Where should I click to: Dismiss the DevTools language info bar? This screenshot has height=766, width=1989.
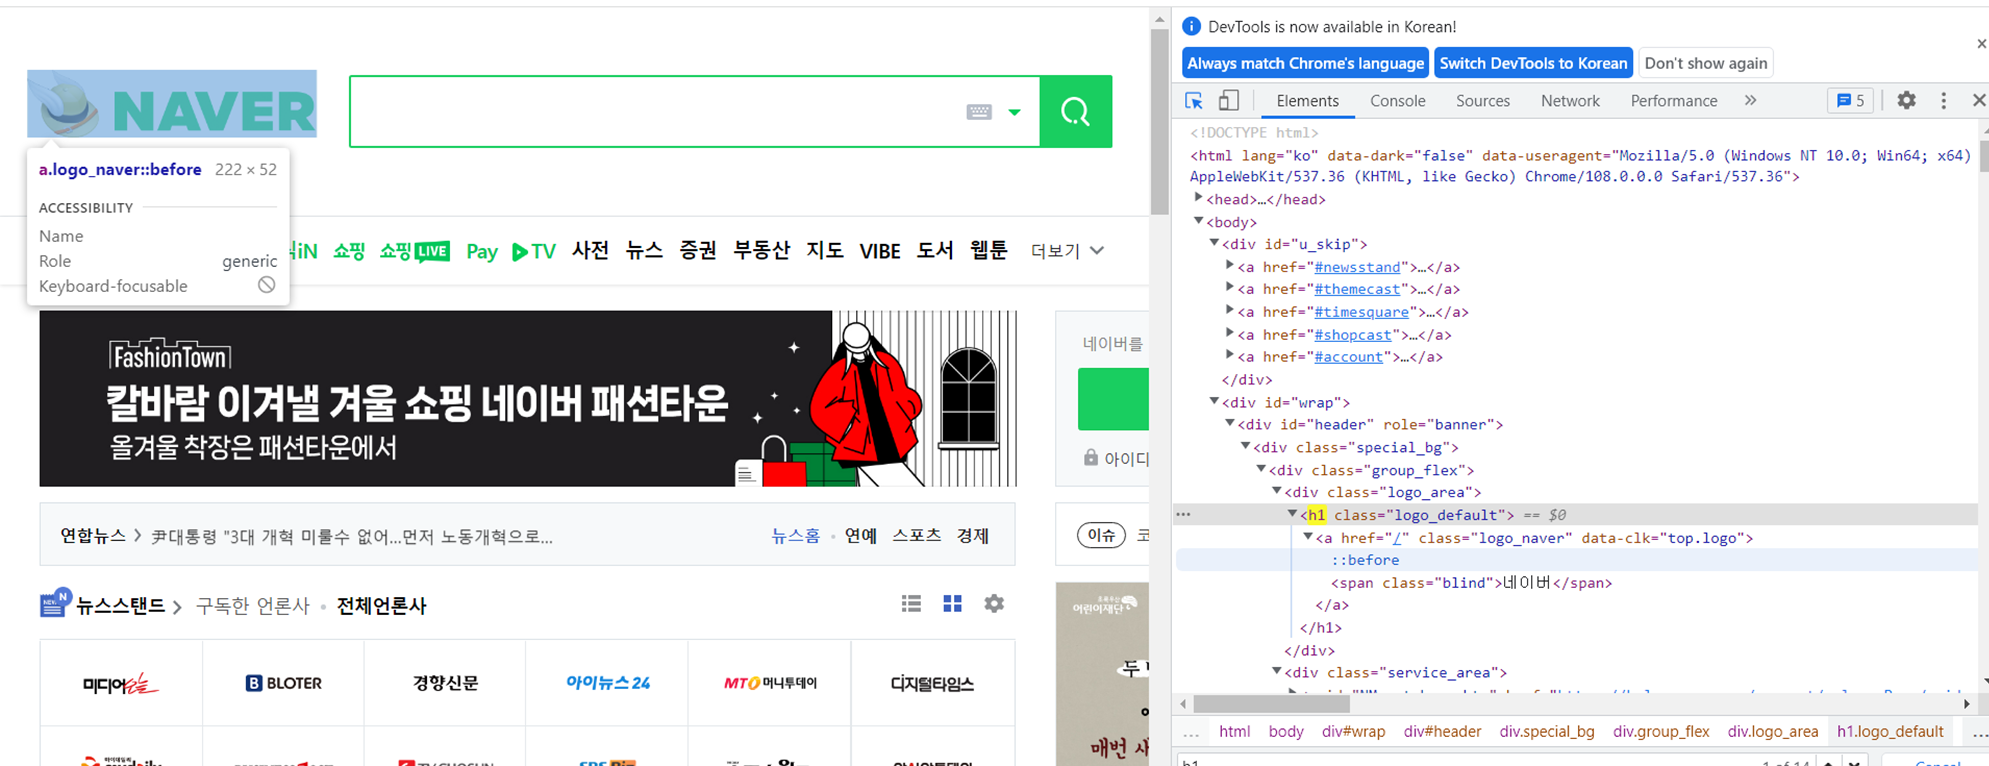point(1980,44)
